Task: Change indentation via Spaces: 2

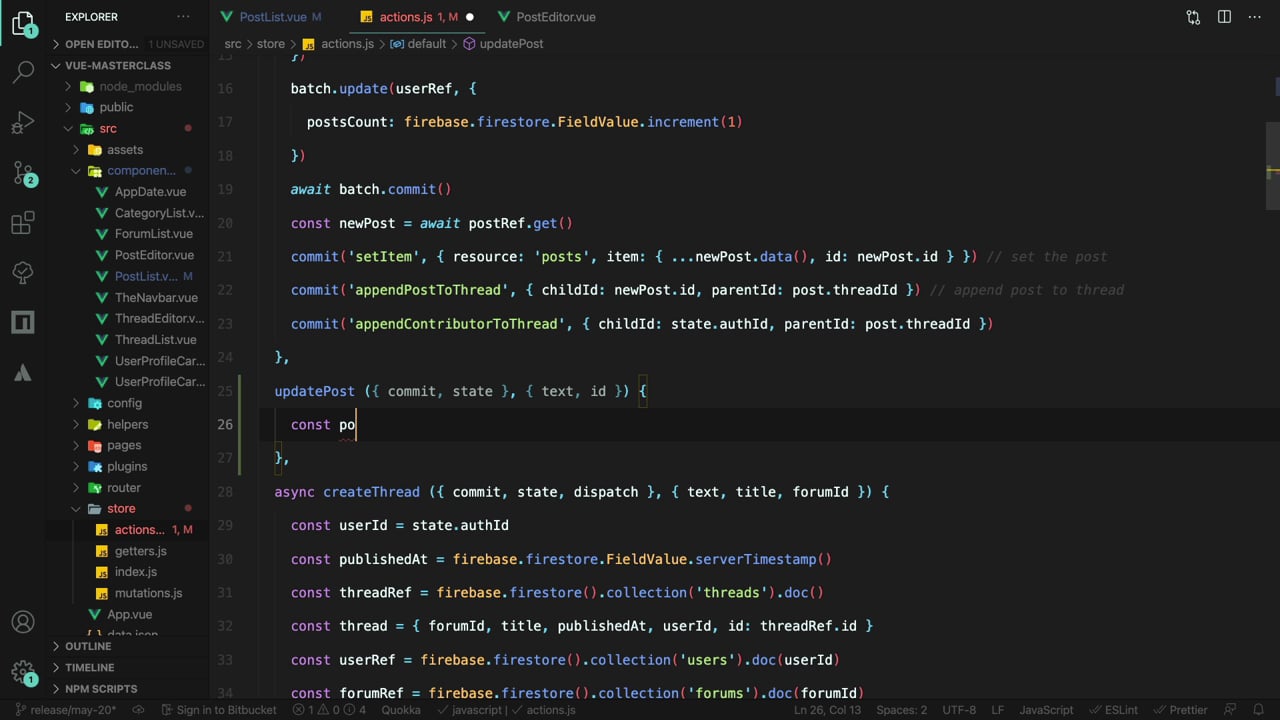Action: pyautogui.click(x=901, y=710)
